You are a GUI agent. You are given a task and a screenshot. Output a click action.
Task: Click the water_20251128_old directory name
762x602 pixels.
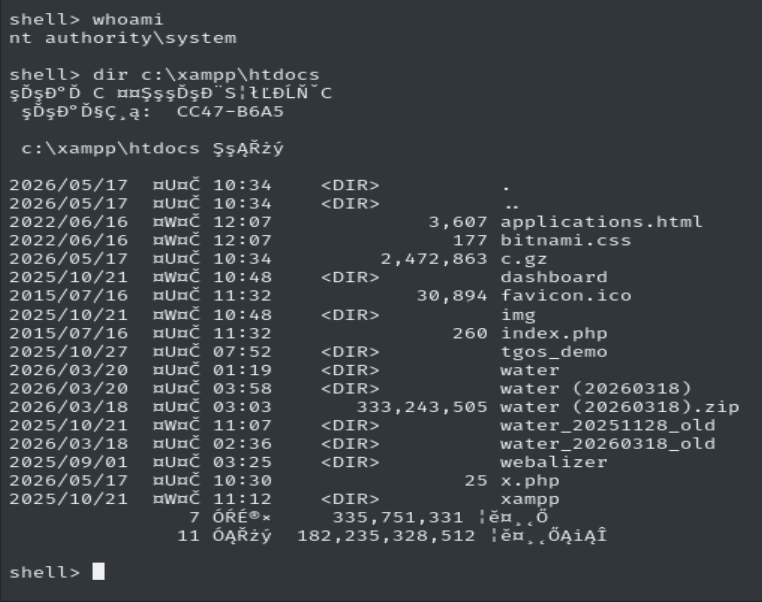(x=607, y=426)
